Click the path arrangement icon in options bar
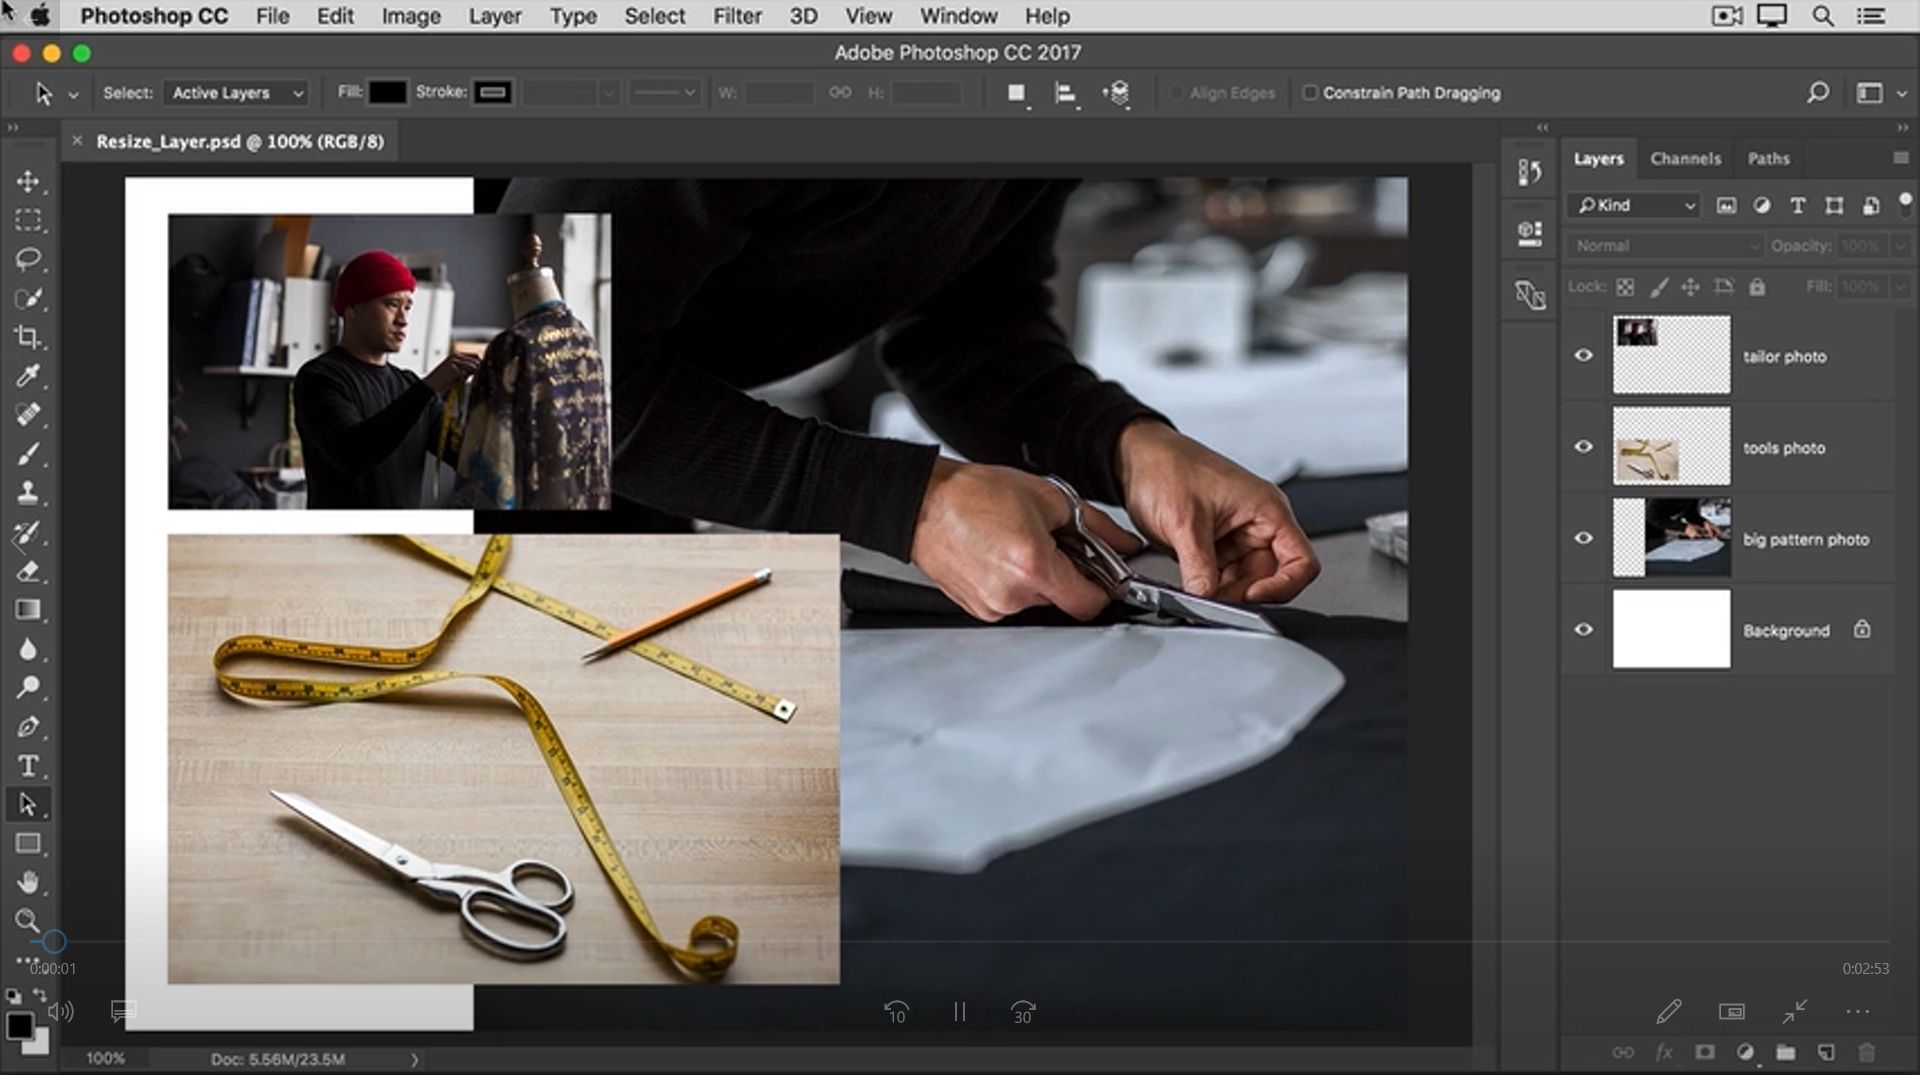Viewport: 1920px width, 1075px height. pyautogui.click(x=1116, y=93)
